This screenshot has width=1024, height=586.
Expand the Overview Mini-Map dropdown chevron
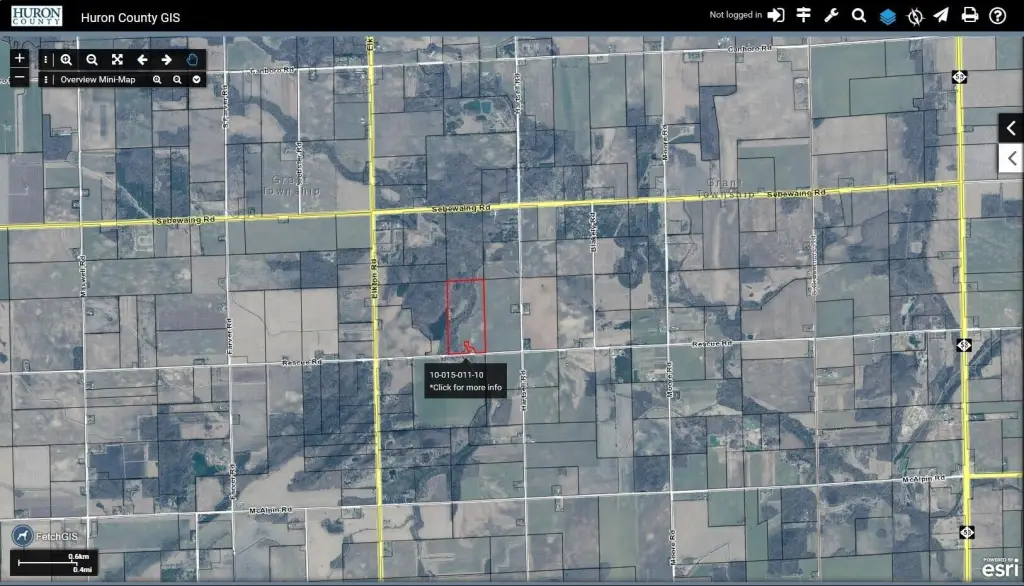pos(197,80)
